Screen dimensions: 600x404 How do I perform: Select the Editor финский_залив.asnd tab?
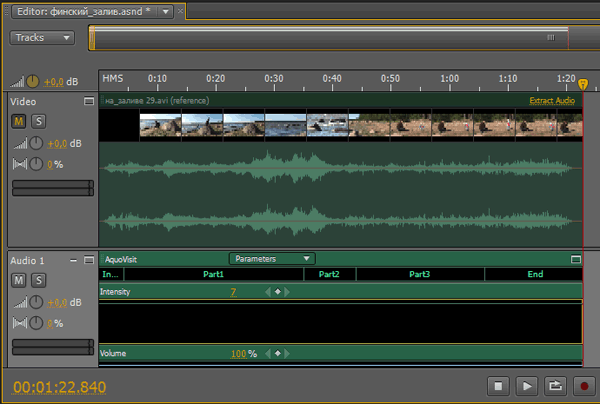(83, 11)
